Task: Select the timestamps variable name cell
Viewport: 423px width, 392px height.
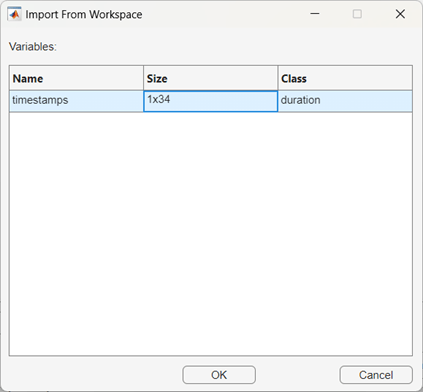Action: [76, 101]
